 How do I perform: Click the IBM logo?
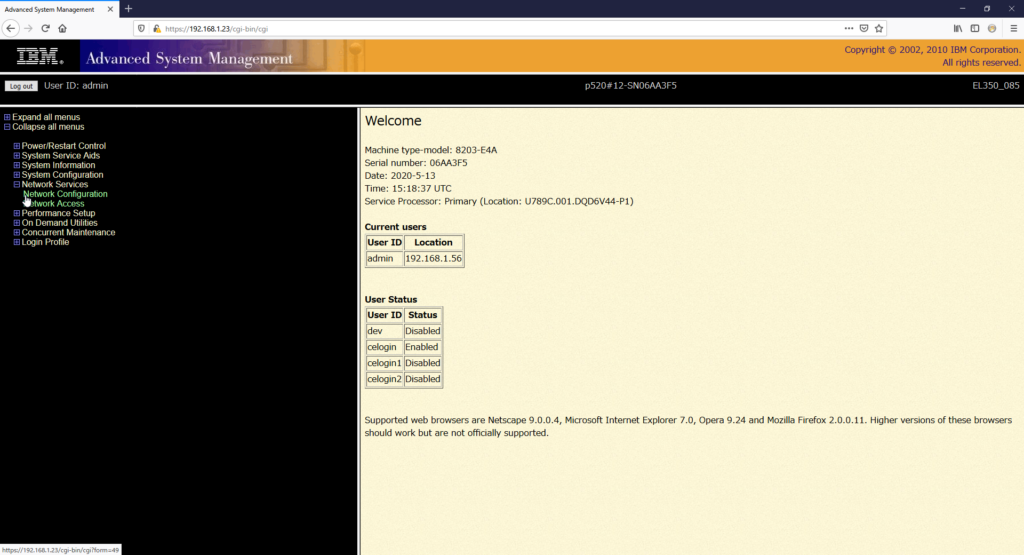point(40,57)
